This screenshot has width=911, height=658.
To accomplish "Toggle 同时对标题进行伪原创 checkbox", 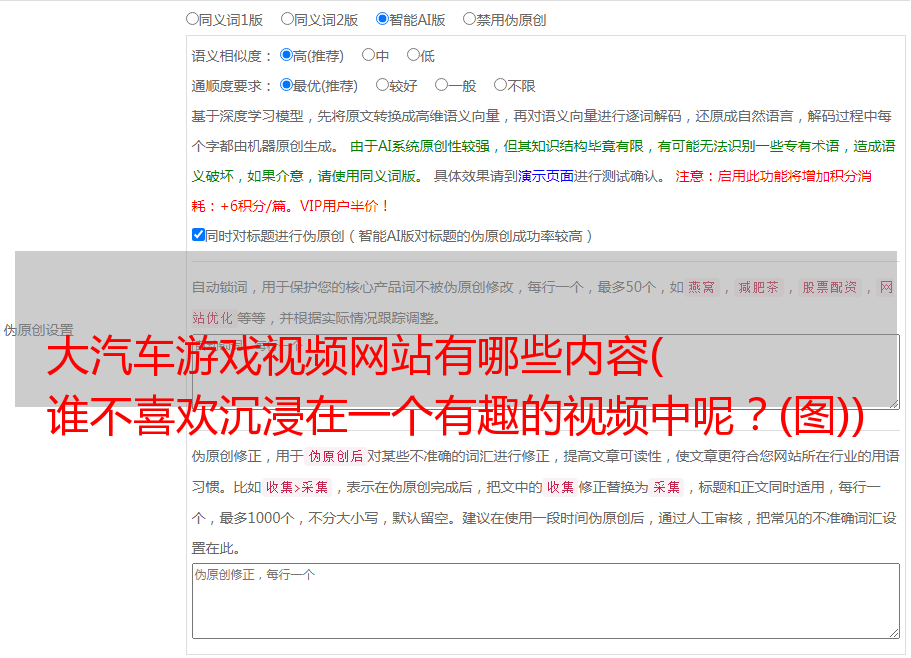I will point(198,235).
